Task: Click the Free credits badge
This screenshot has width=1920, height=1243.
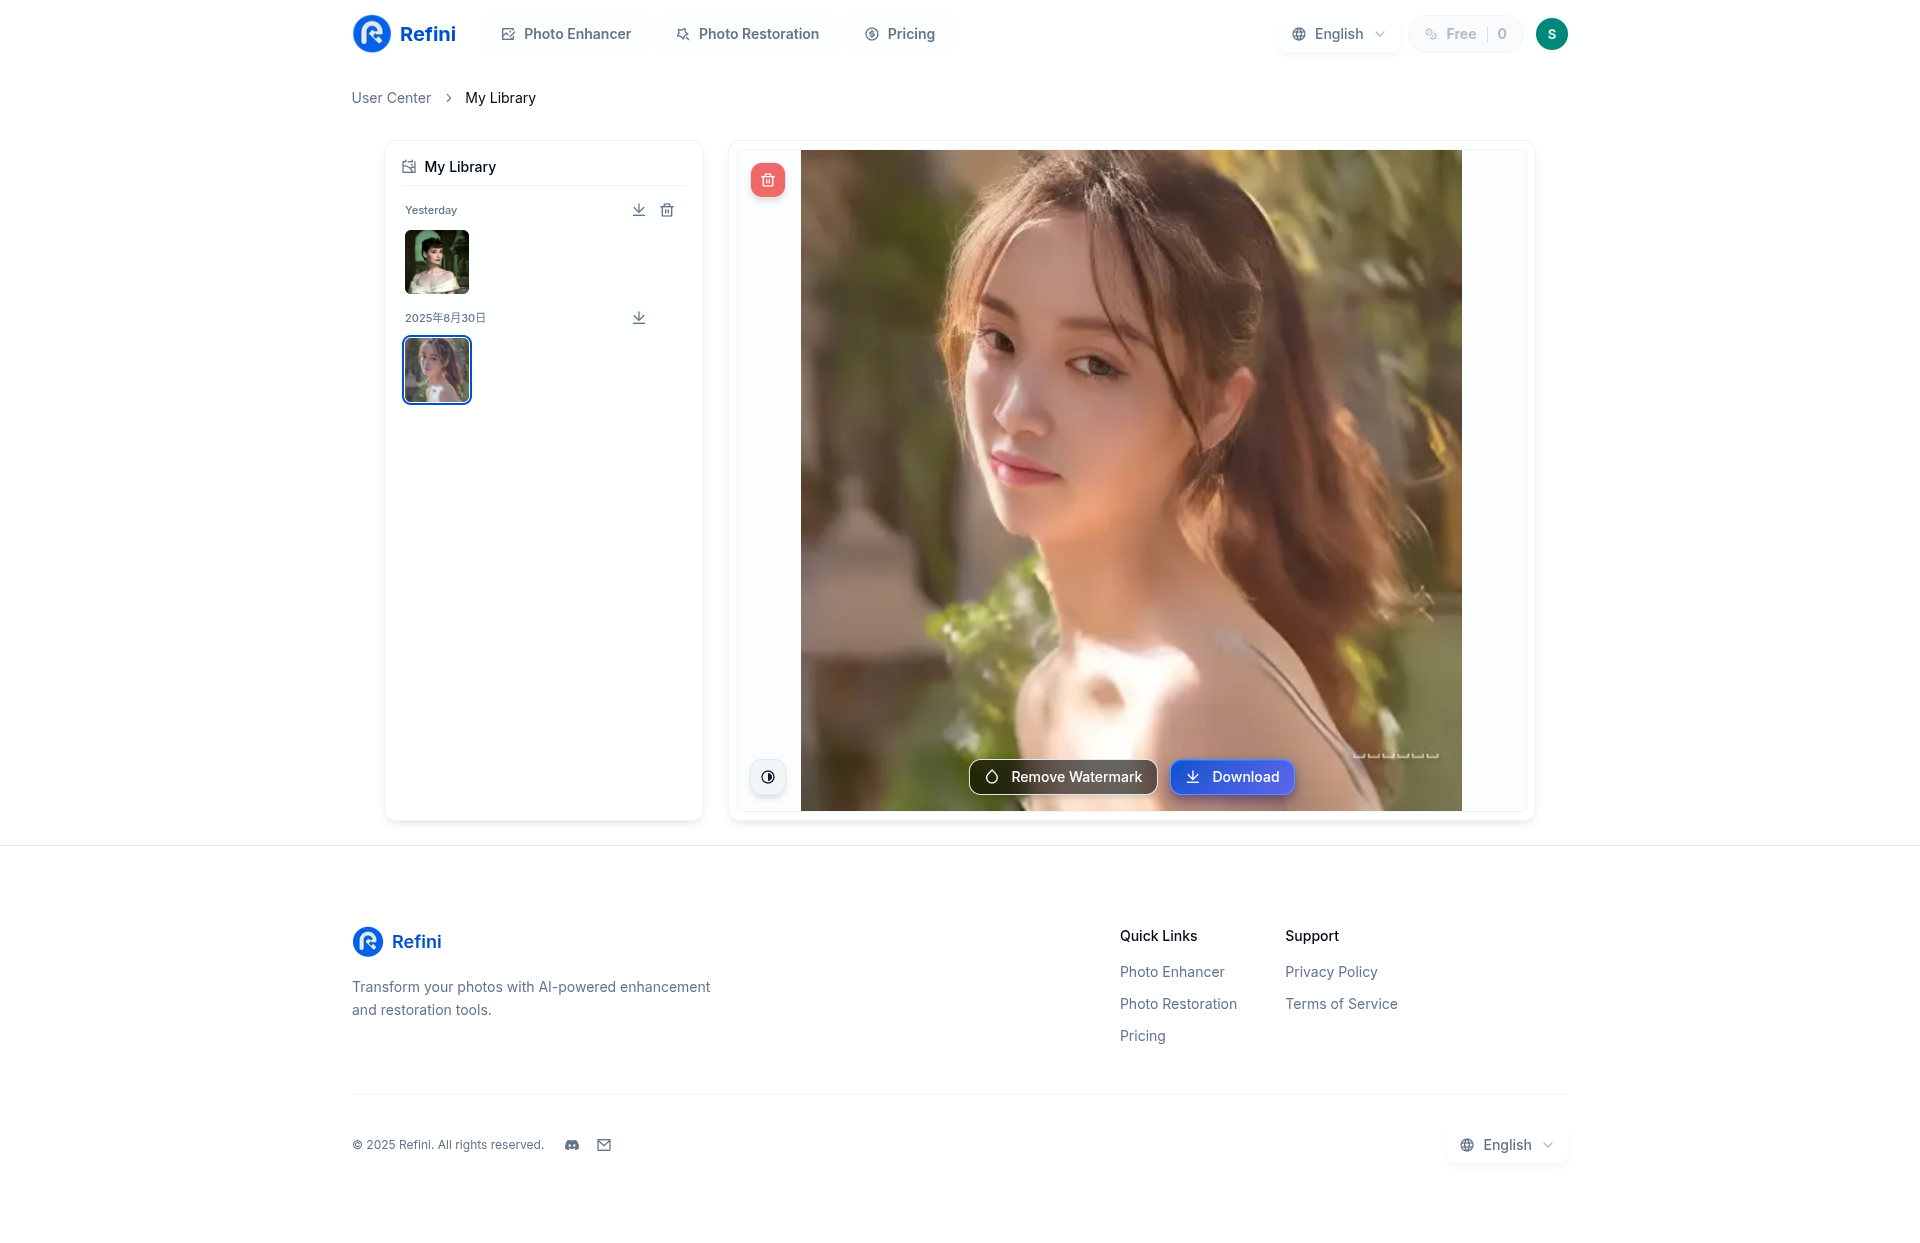Action: [1465, 33]
